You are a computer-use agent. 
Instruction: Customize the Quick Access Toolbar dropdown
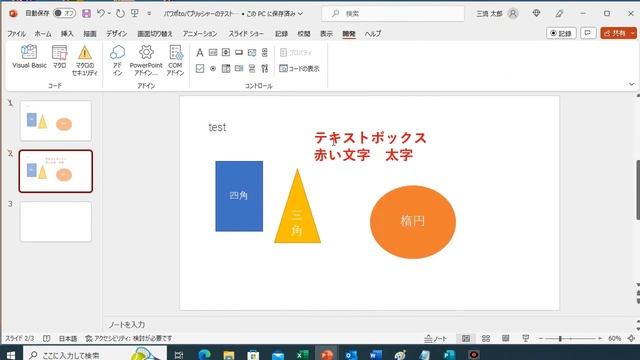click(x=149, y=13)
